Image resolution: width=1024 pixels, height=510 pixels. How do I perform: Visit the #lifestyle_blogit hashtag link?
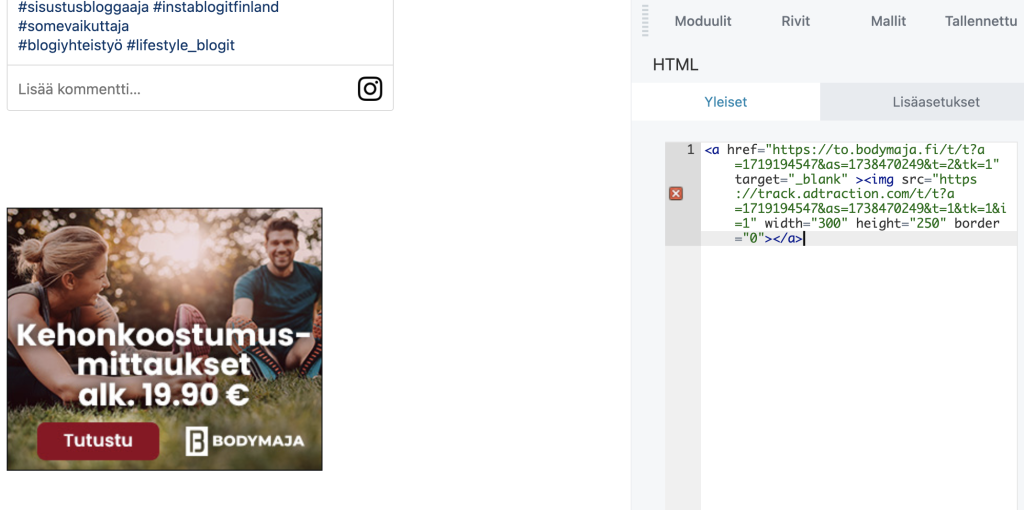pos(181,45)
